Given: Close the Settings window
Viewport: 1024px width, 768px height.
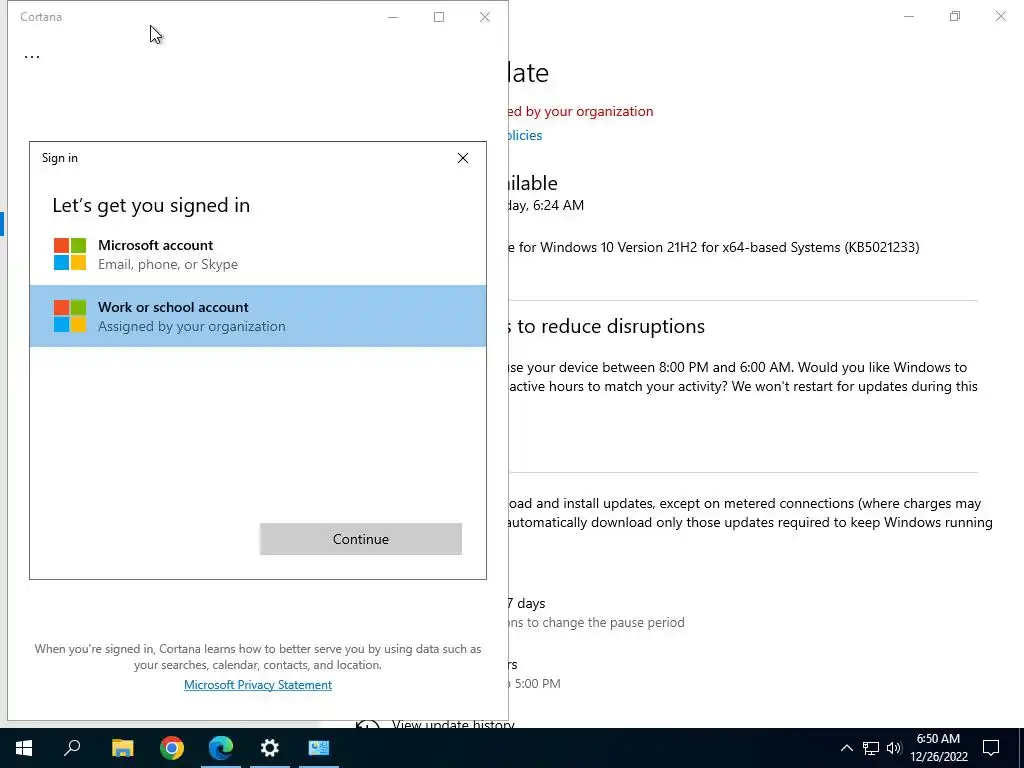Looking at the screenshot, I should pos(1000,16).
